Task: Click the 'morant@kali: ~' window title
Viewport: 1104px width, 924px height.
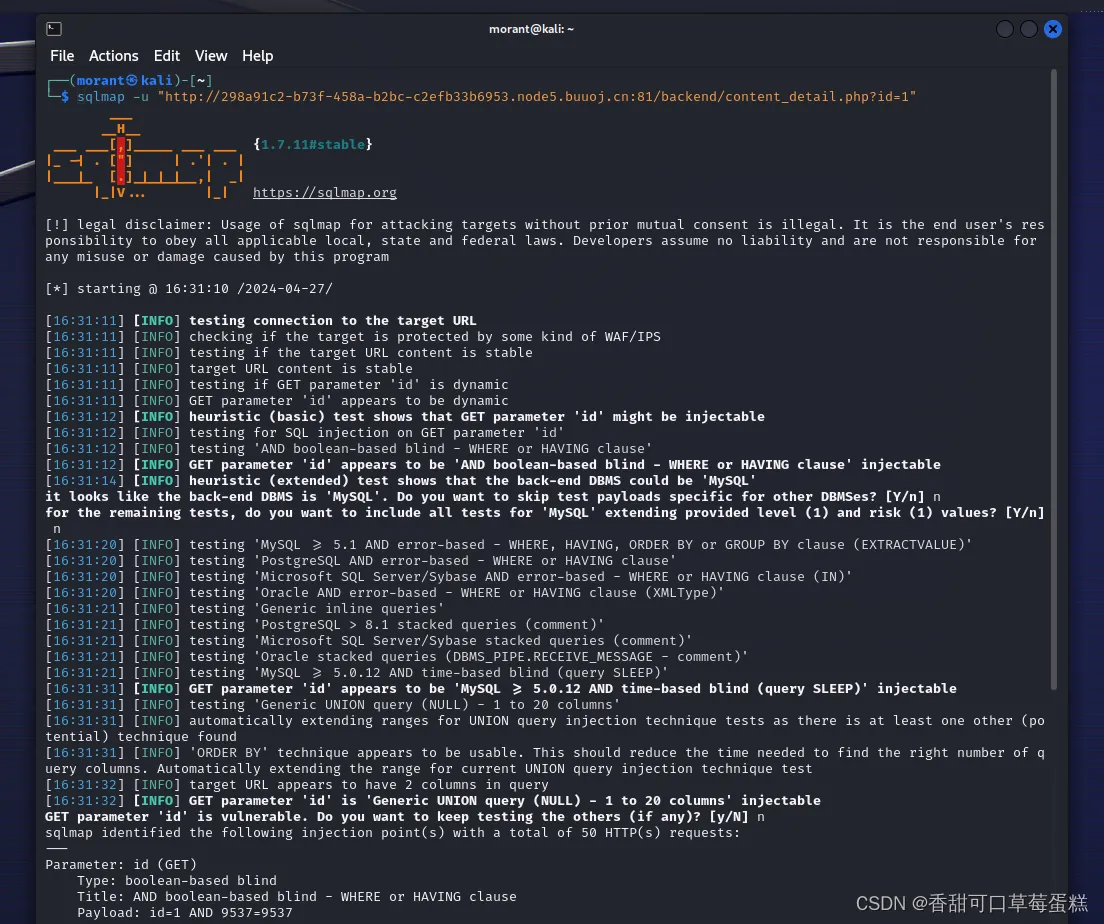Action: tap(532, 29)
